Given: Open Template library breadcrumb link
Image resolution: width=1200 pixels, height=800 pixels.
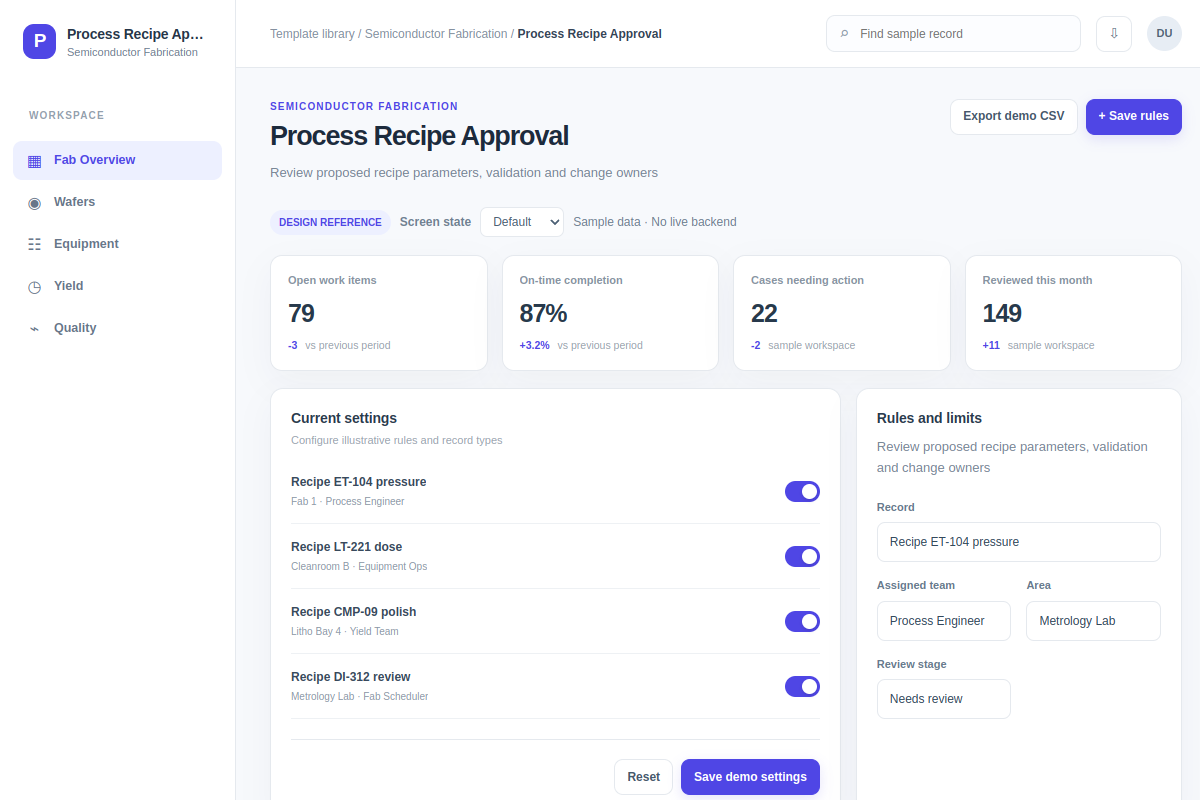Looking at the screenshot, I should tap(312, 34).
